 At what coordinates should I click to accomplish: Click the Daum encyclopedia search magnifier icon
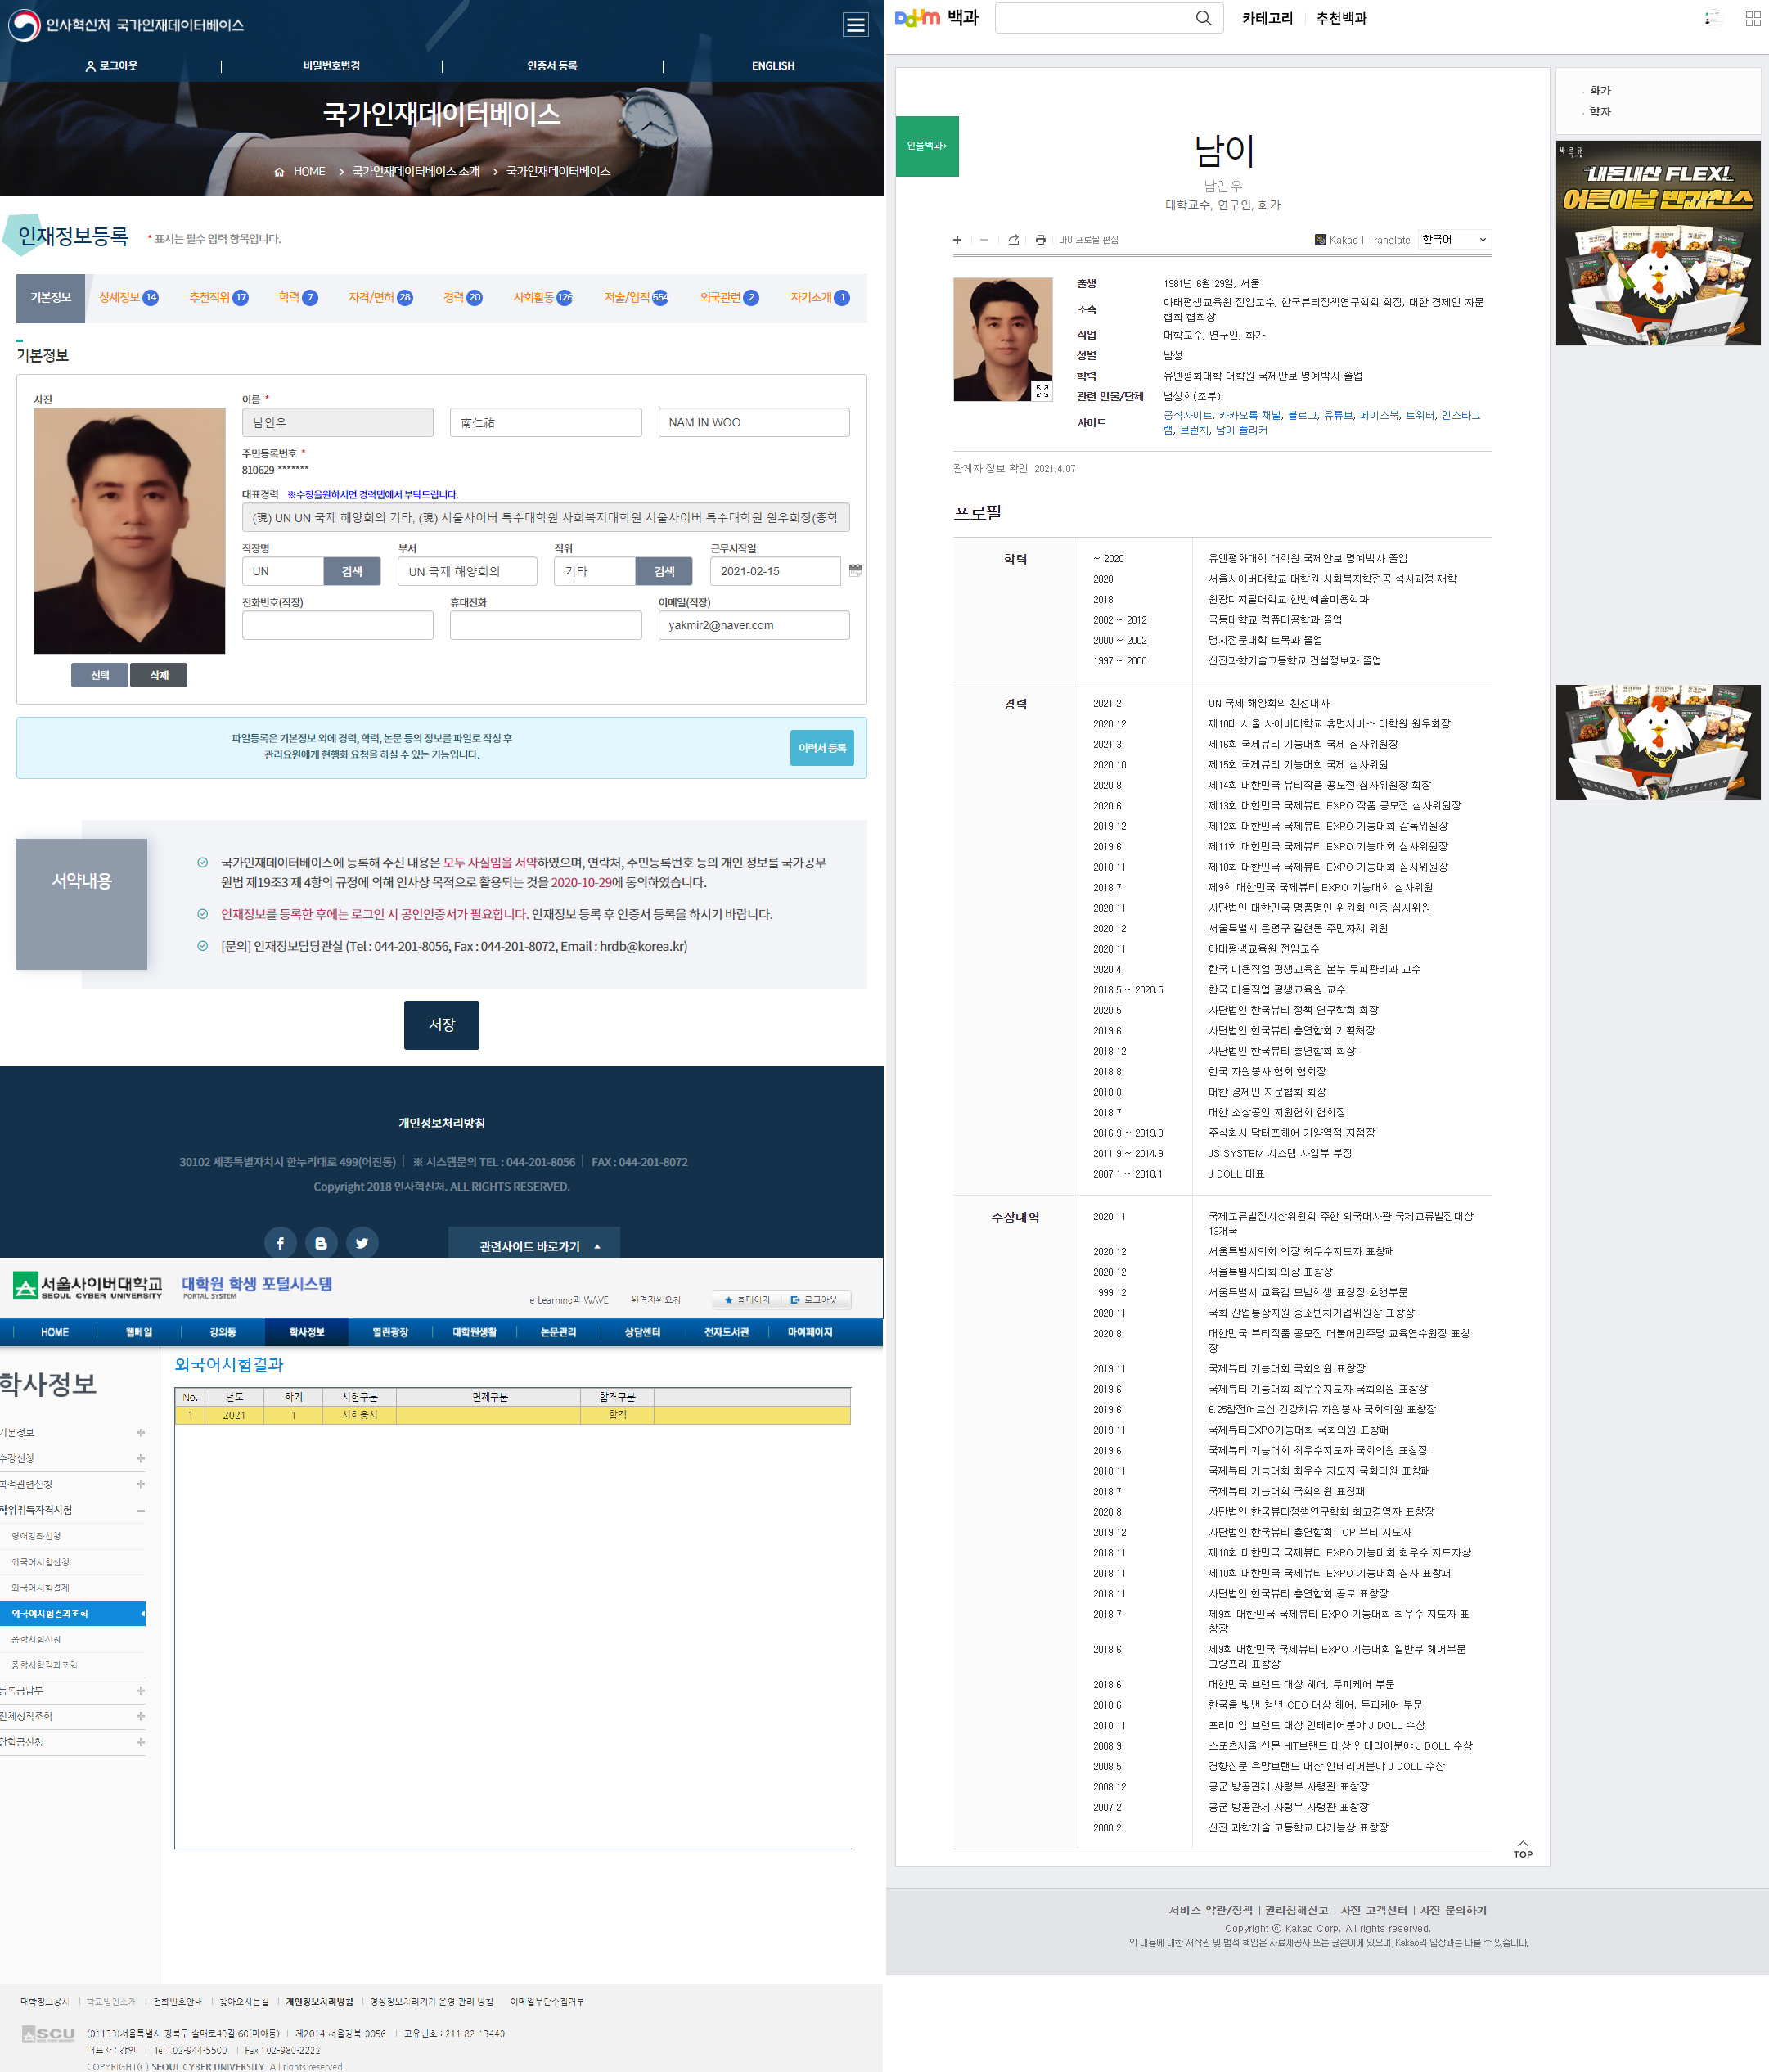(1203, 18)
